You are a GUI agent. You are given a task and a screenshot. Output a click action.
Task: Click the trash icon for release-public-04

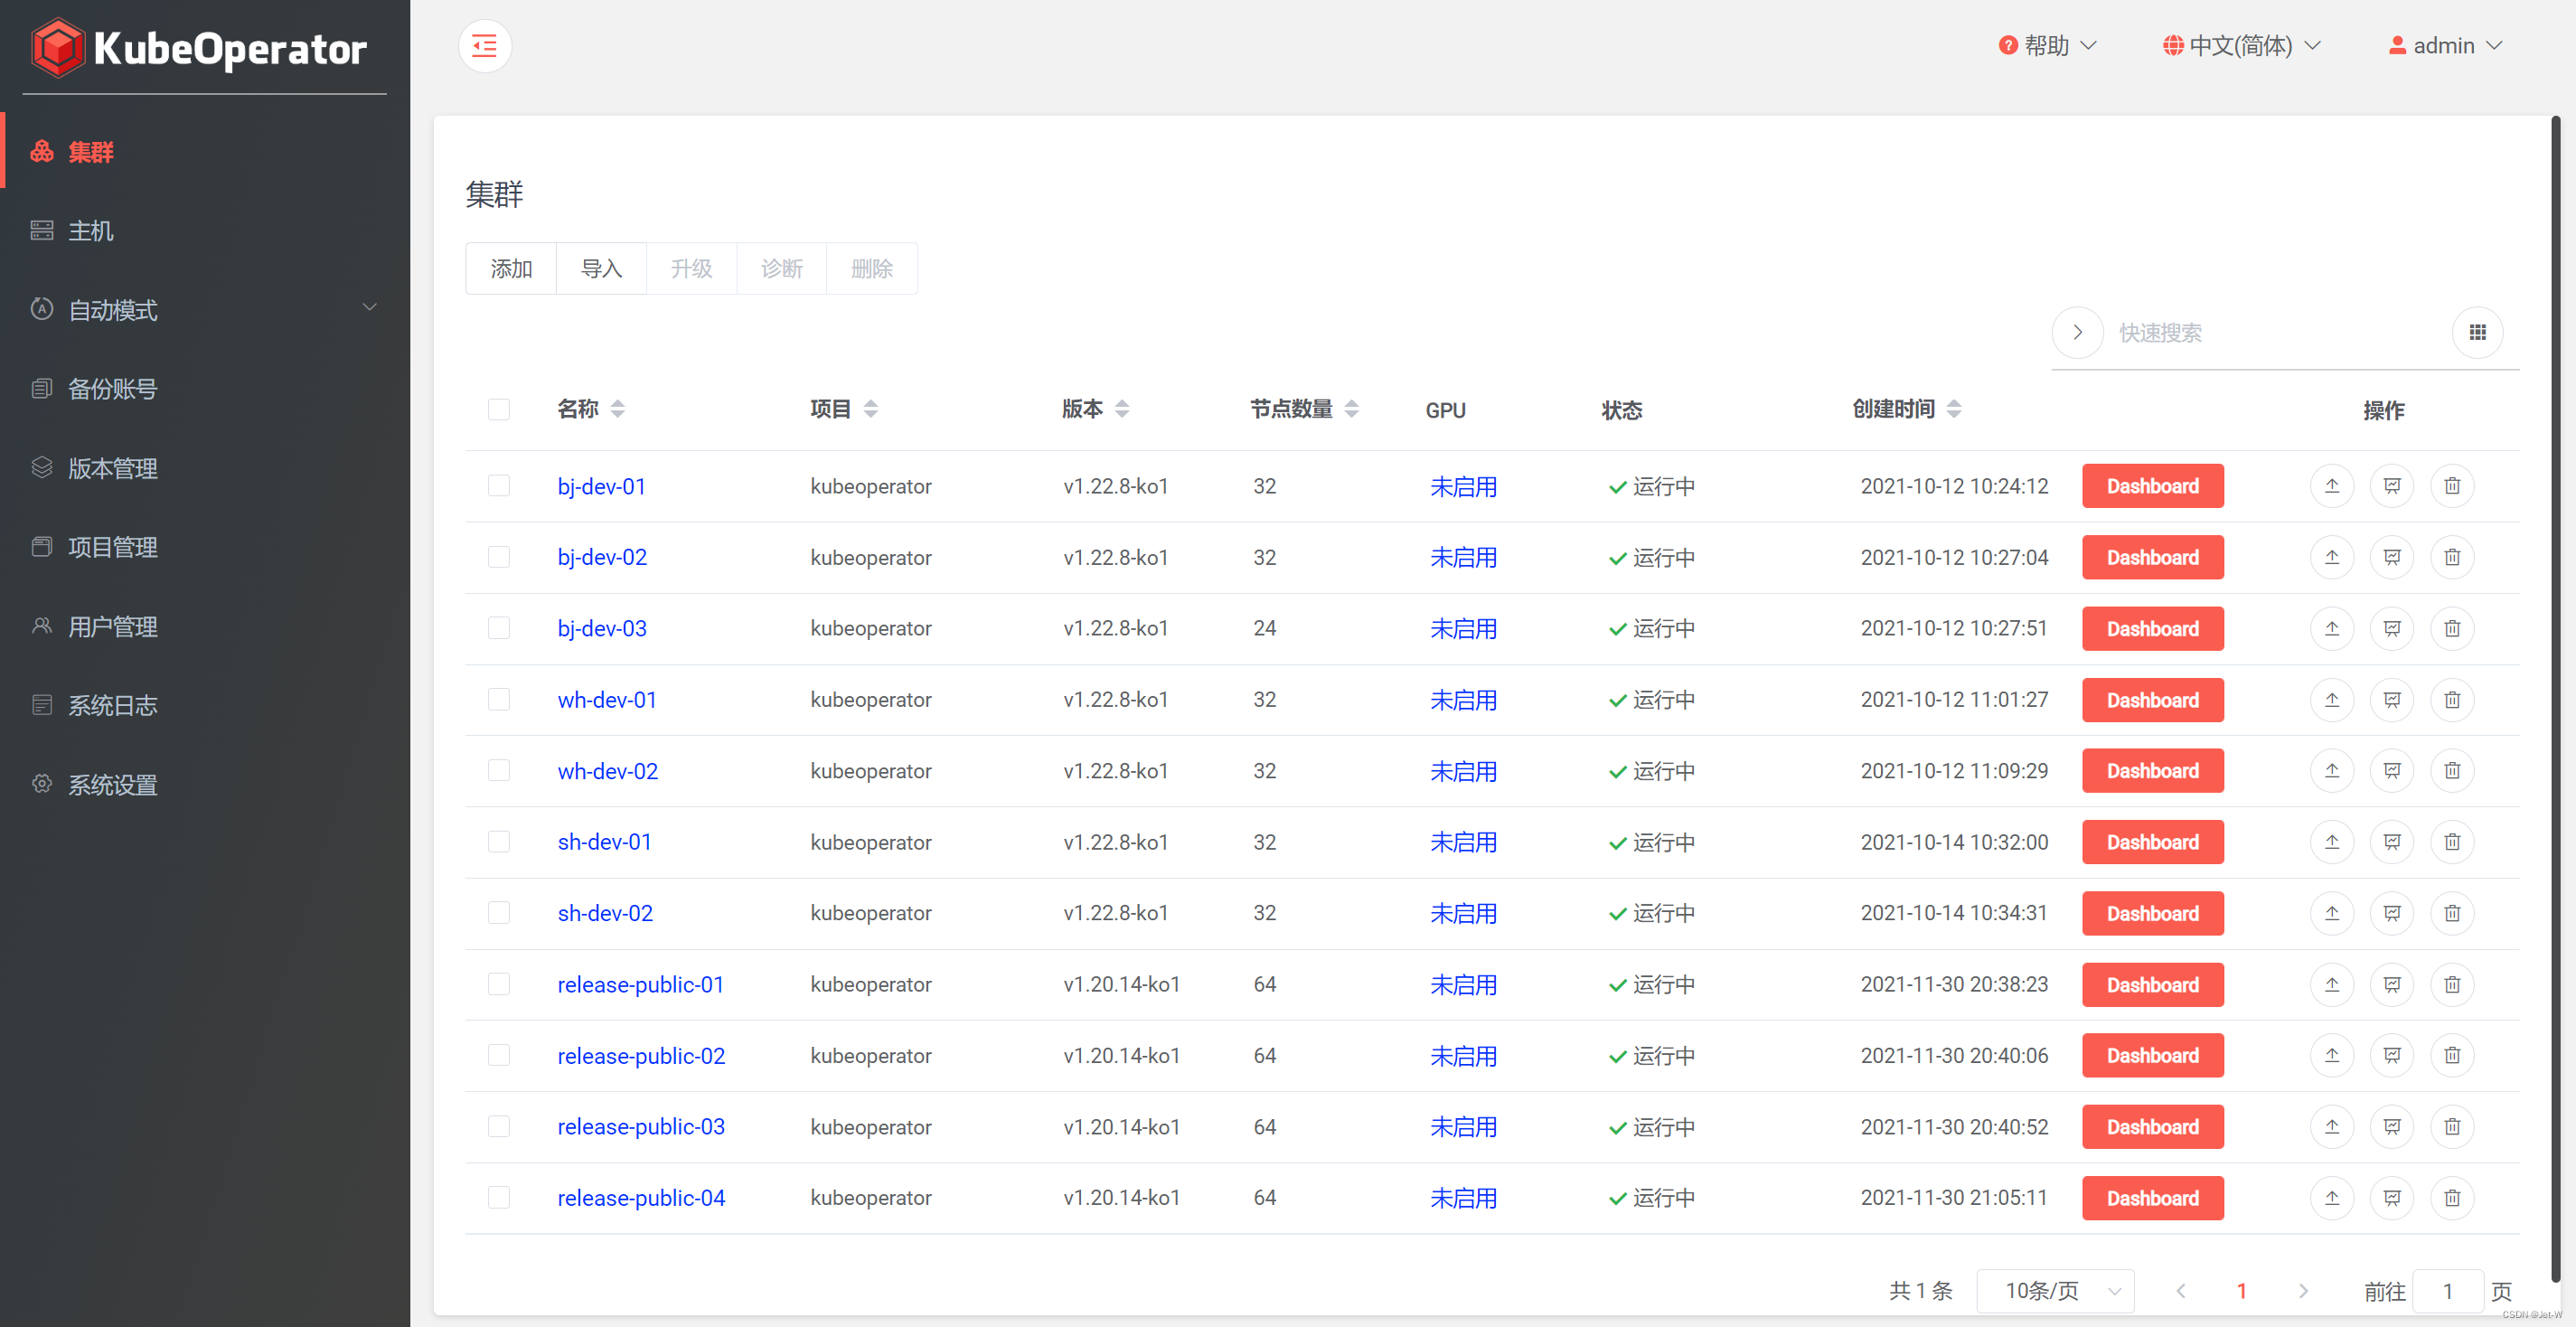pos(2451,1197)
